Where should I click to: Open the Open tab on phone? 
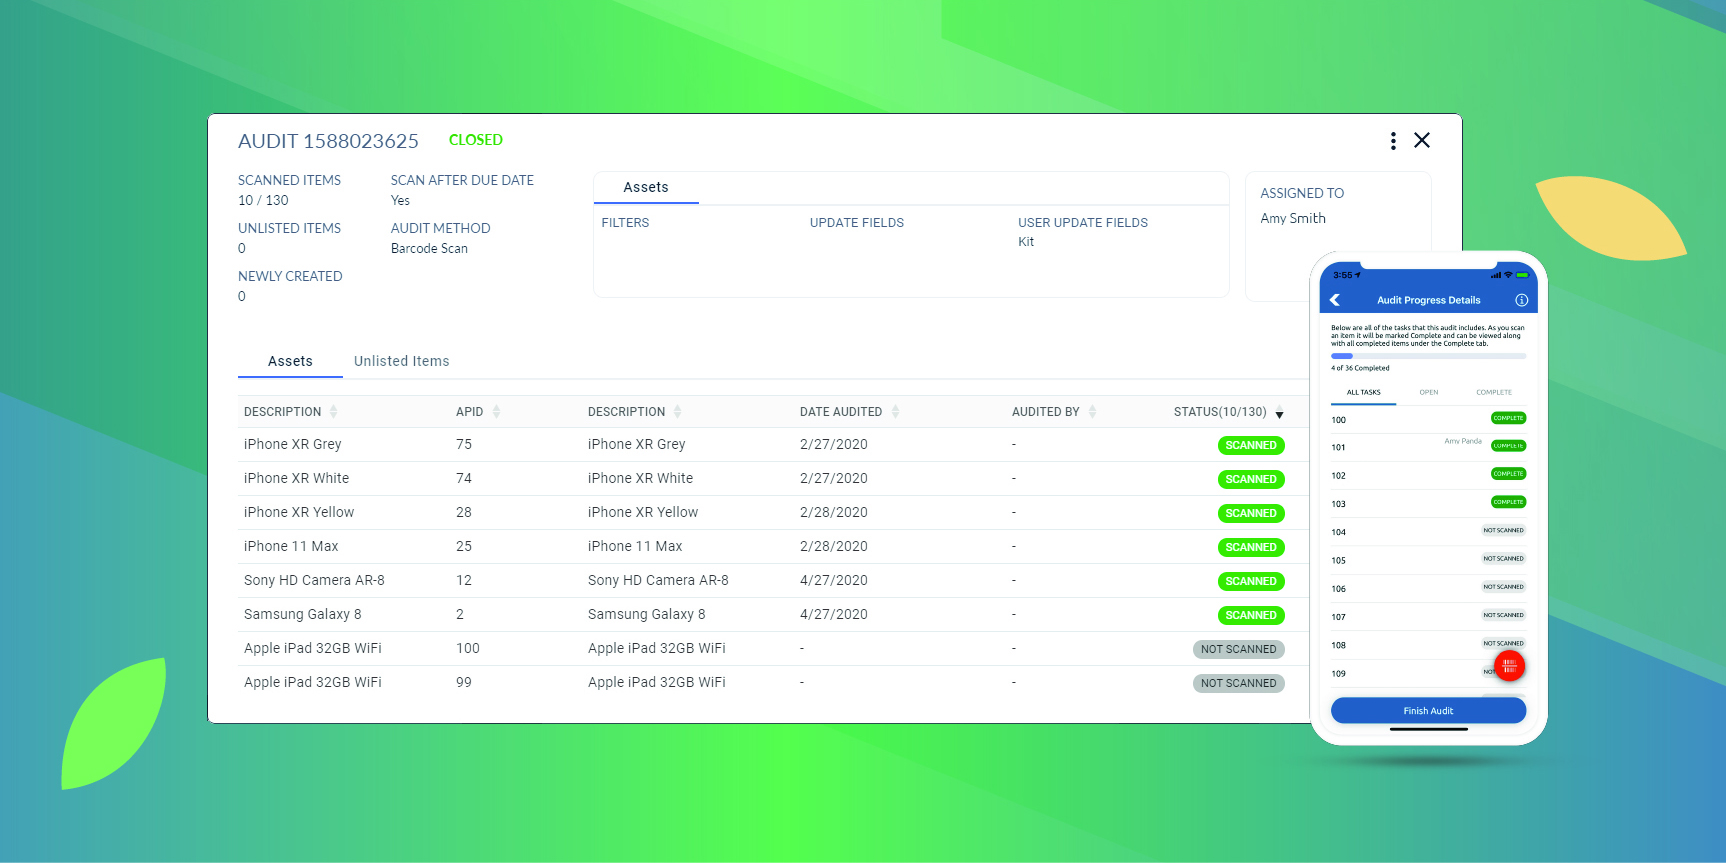[1428, 392]
